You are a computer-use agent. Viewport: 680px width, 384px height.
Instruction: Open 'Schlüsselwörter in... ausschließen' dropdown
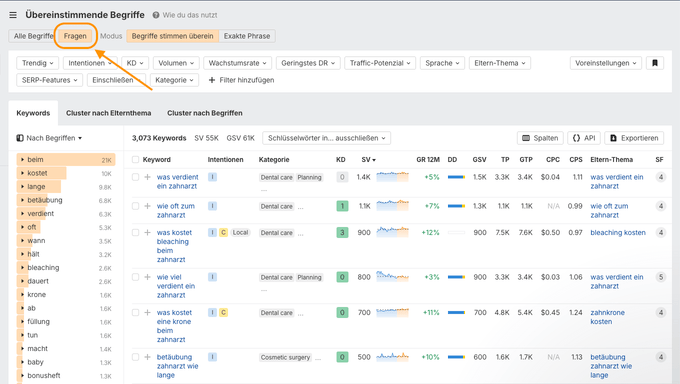326,138
